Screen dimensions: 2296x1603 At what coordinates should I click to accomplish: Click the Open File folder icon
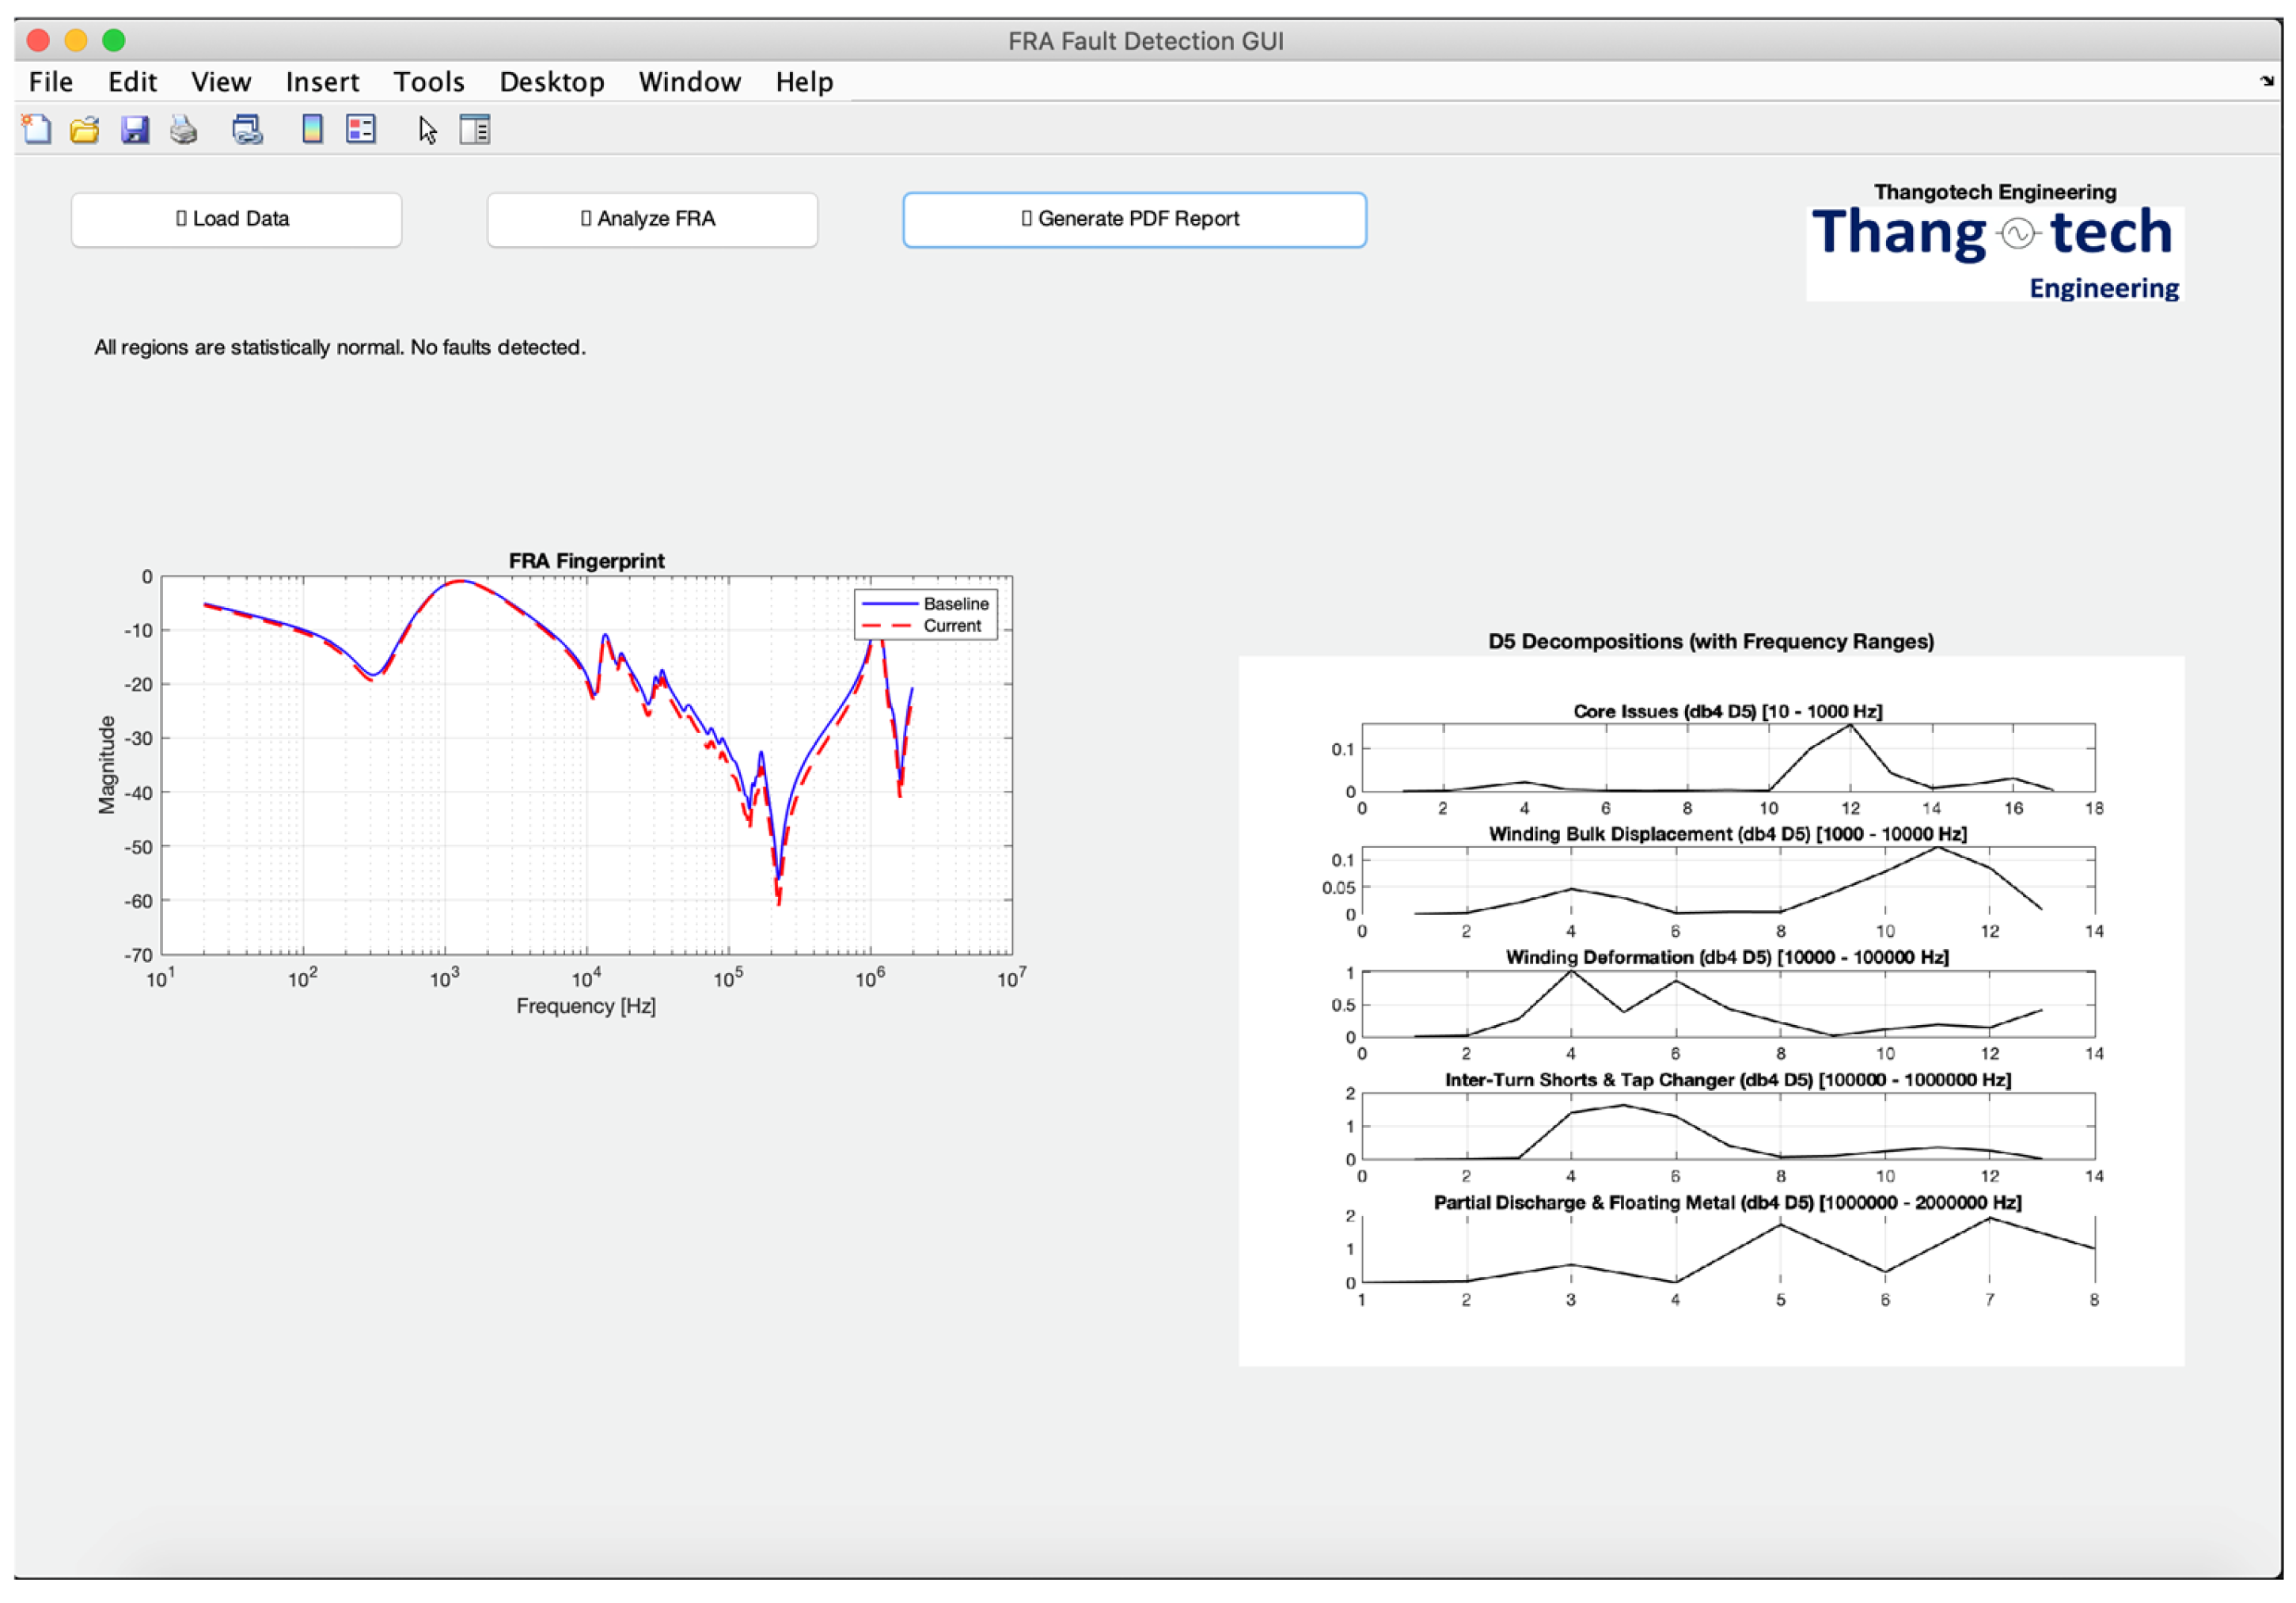click(85, 130)
